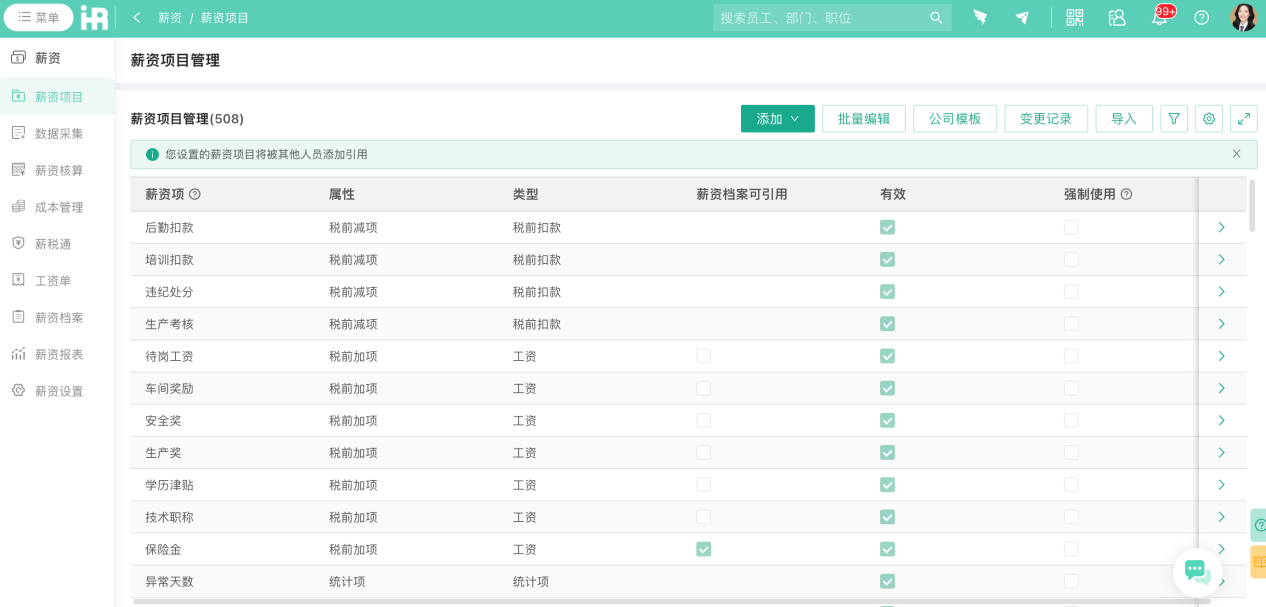Click the magnifier icon in the search bar

coord(936,17)
